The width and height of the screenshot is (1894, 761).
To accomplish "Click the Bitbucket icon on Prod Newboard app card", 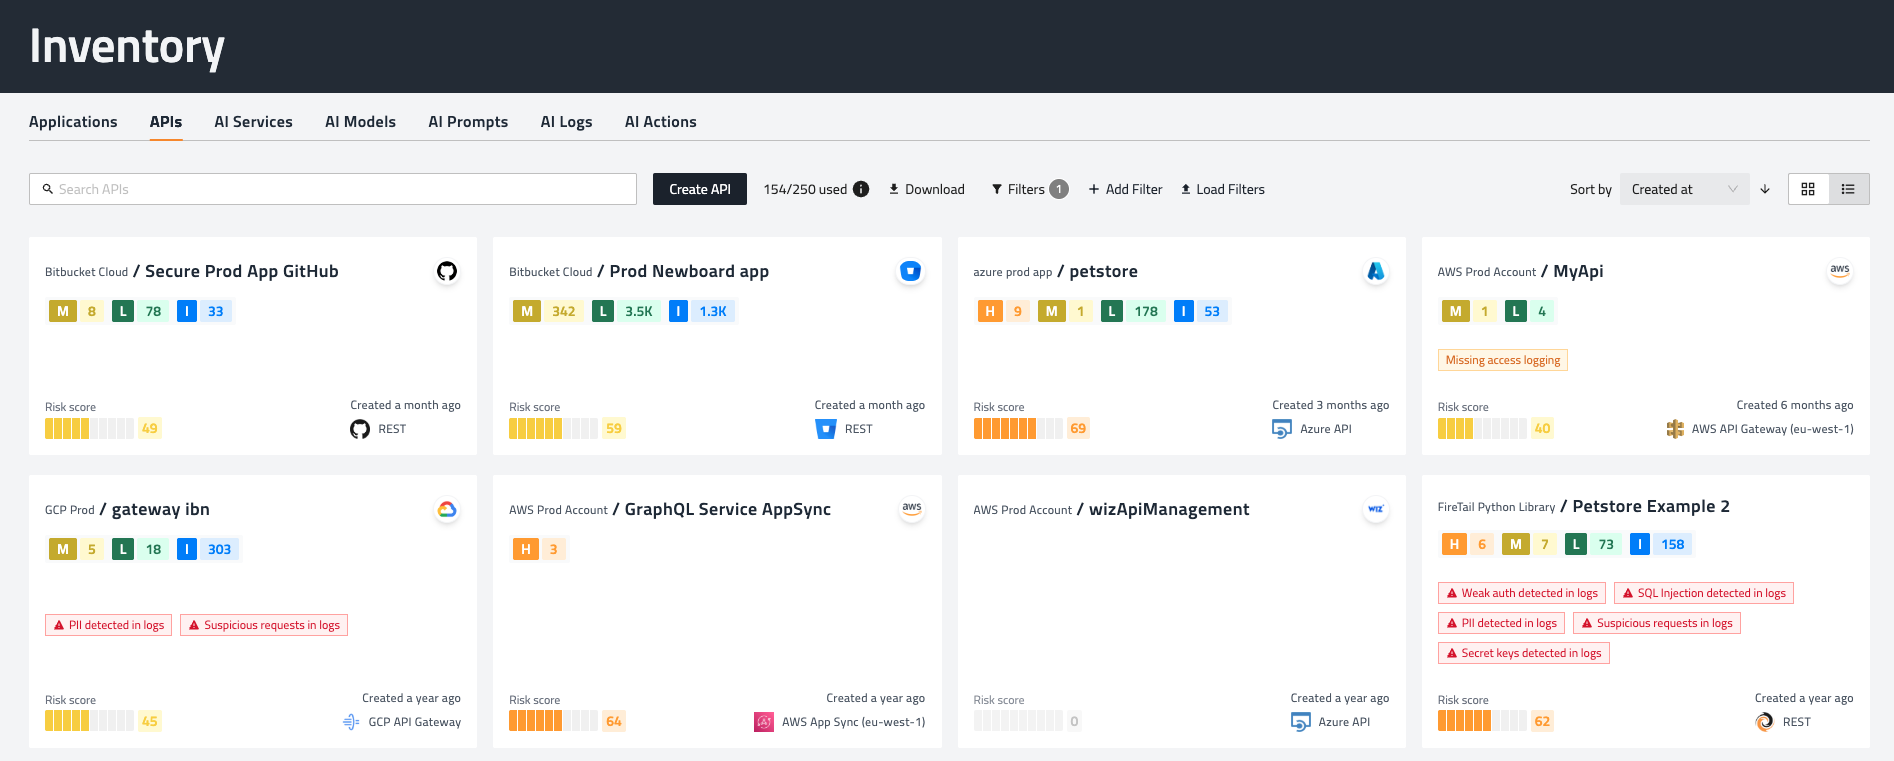I will click(910, 271).
